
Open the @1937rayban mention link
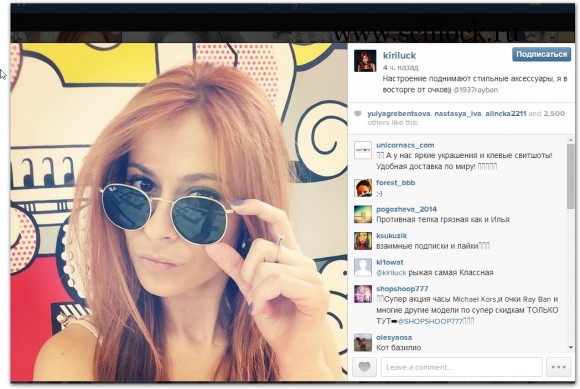(x=475, y=90)
